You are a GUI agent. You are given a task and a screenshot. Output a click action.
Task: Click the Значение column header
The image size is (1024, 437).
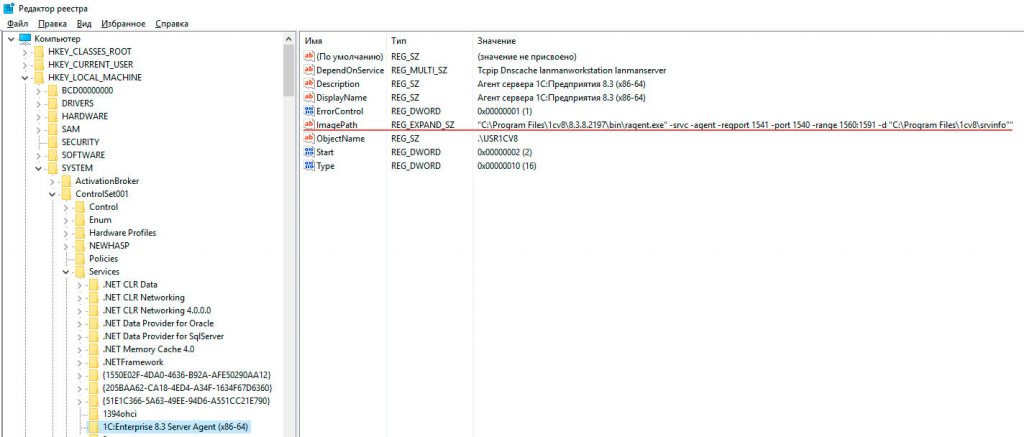coord(496,41)
